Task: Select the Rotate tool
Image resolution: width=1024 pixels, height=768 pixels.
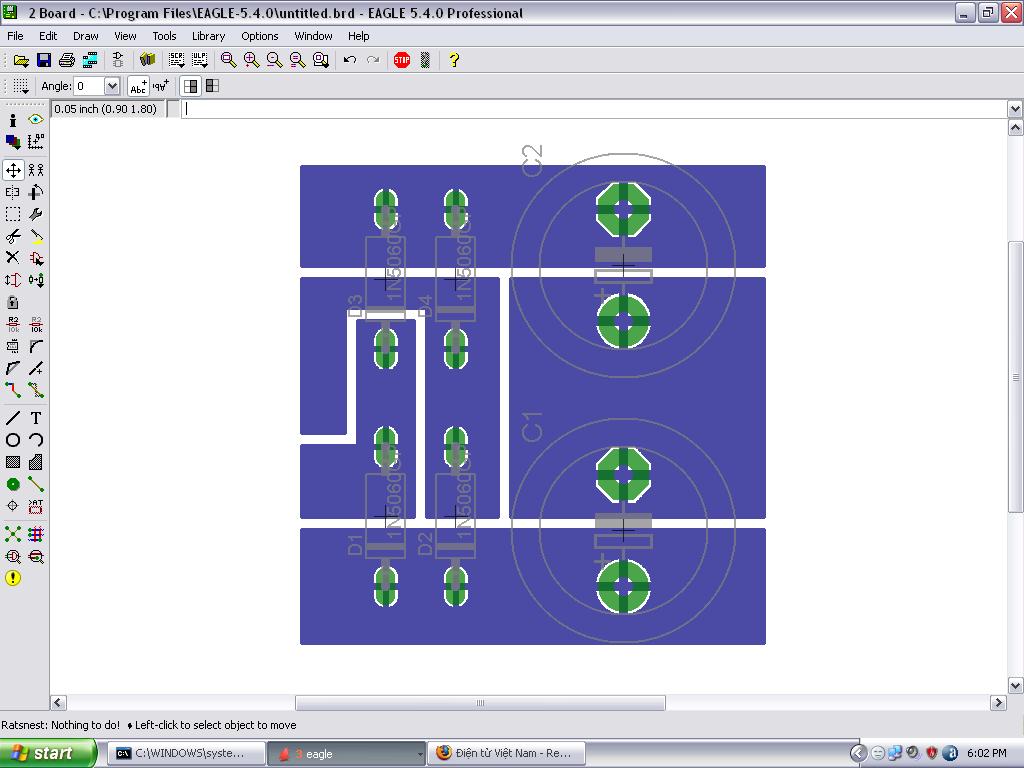Action: (x=36, y=192)
